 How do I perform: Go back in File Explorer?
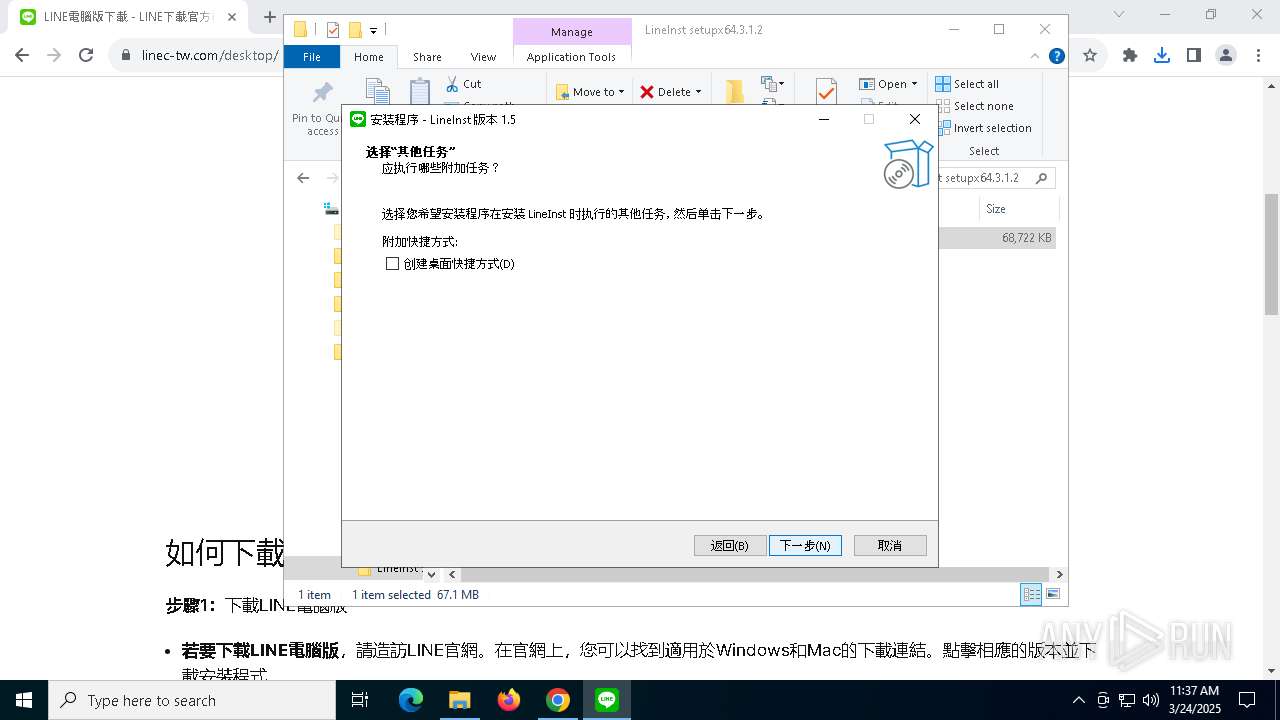click(303, 178)
